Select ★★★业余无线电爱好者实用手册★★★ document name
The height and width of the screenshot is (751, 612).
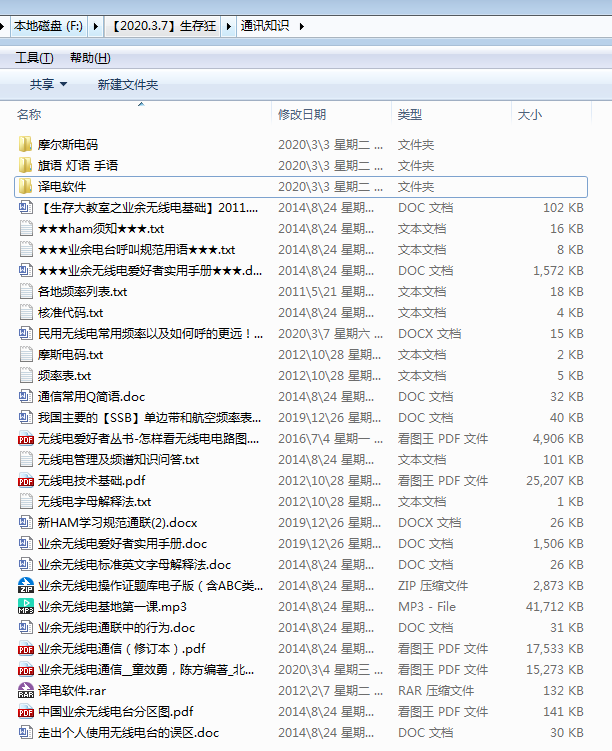point(150,271)
